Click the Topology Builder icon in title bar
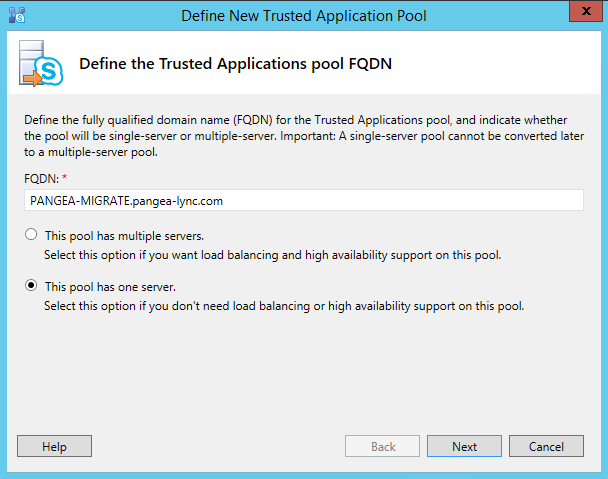This screenshot has width=608, height=479. [17, 15]
